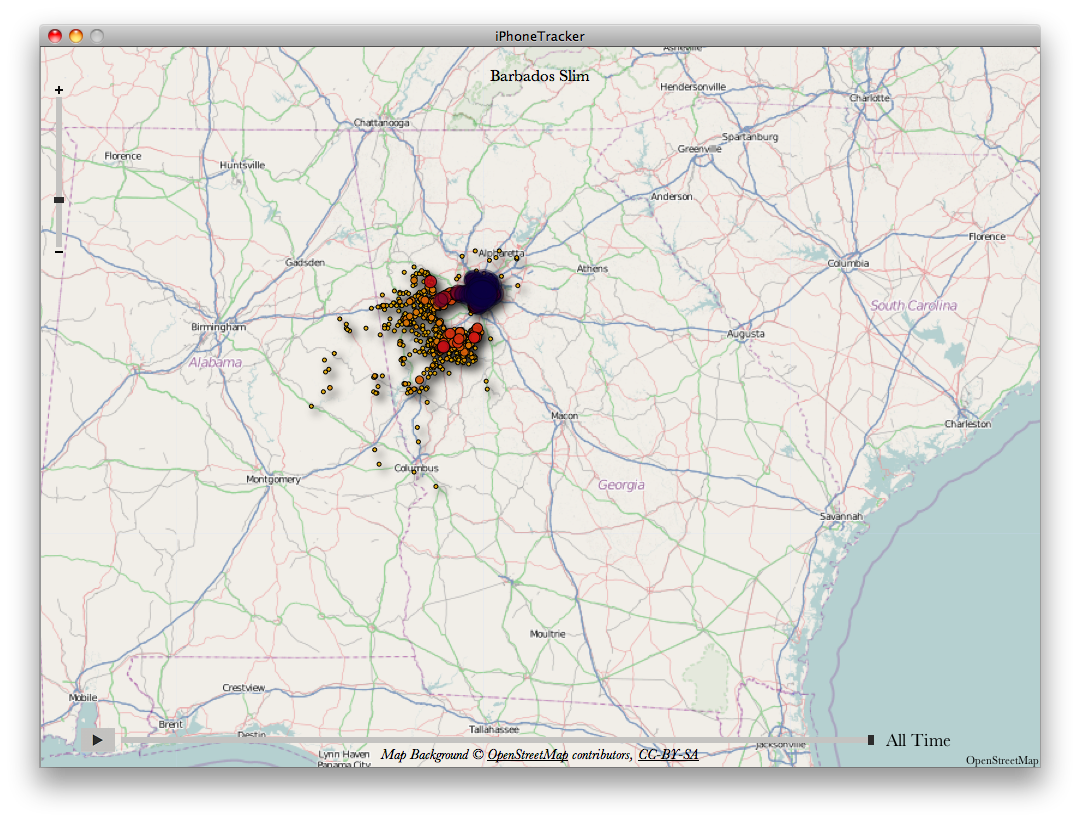Open the OpenStreetMap contributors link
This screenshot has width=1080, height=822.
pos(528,754)
